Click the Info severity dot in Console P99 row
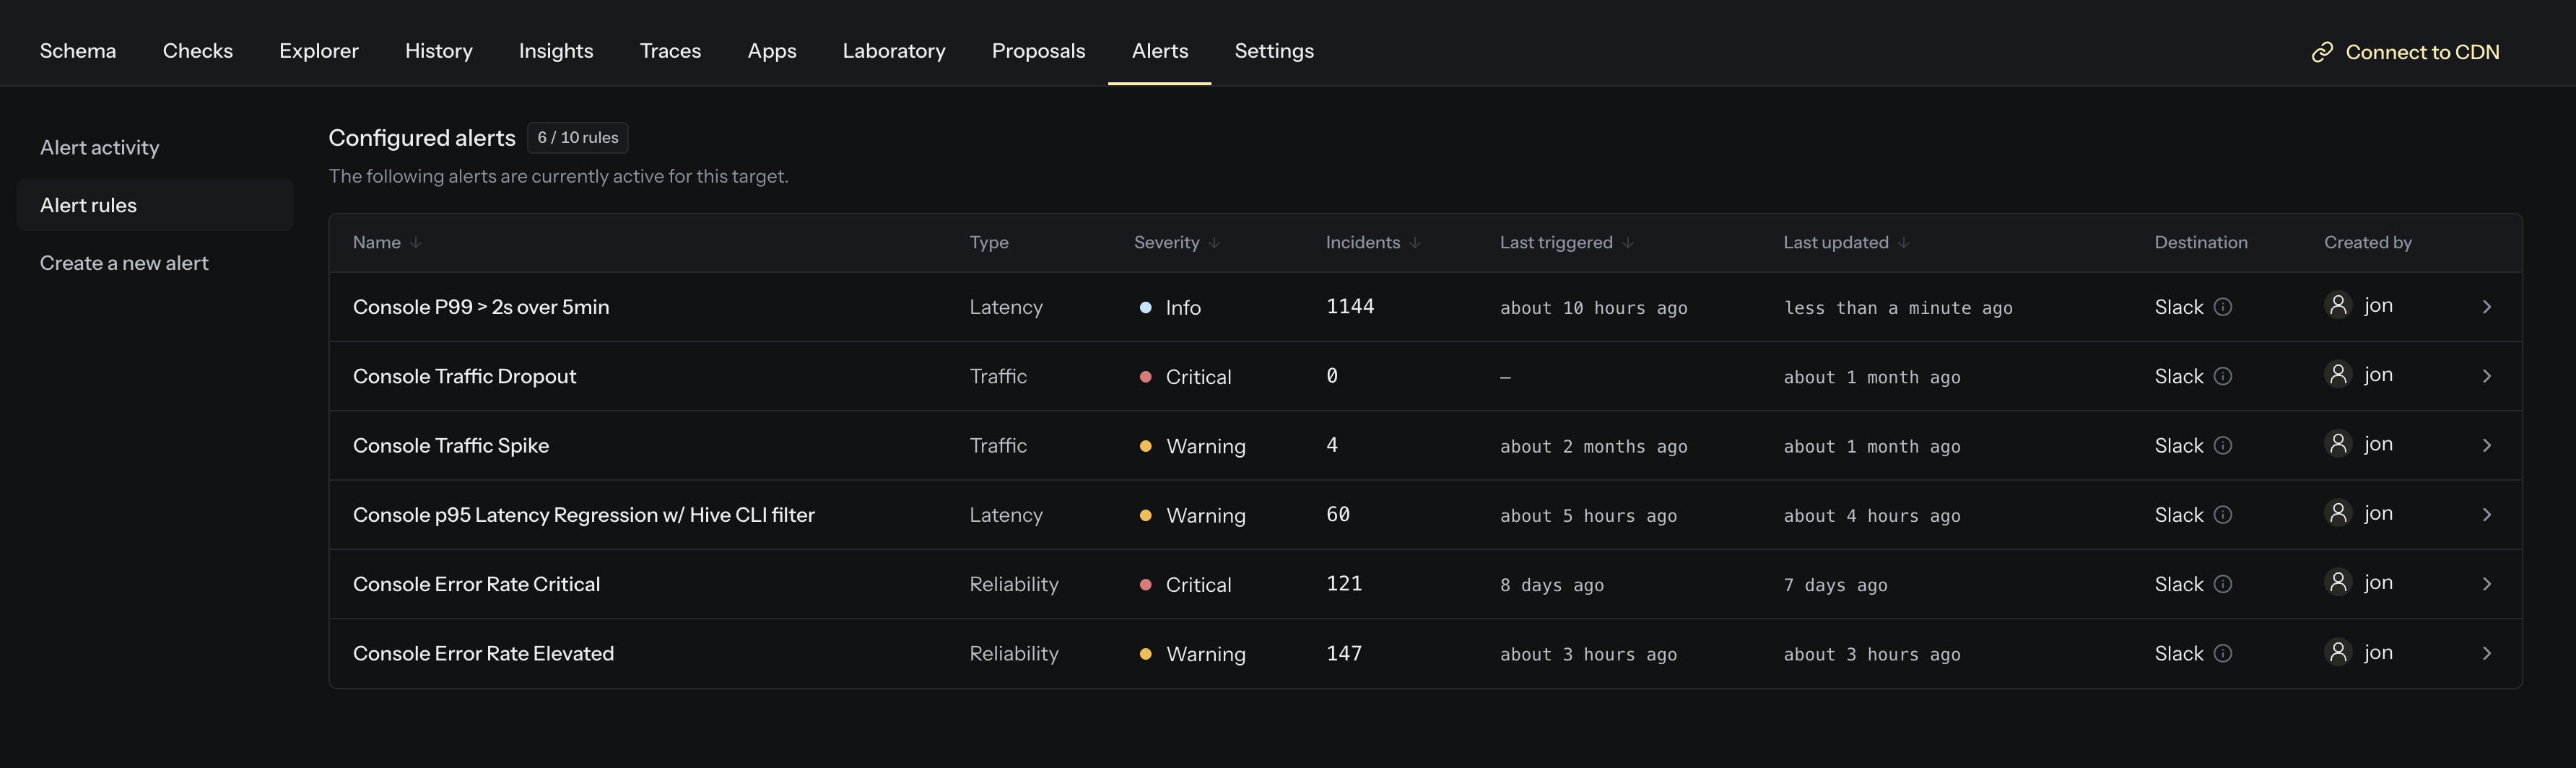This screenshot has width=2576, height=768. [x=1145, y=308]
